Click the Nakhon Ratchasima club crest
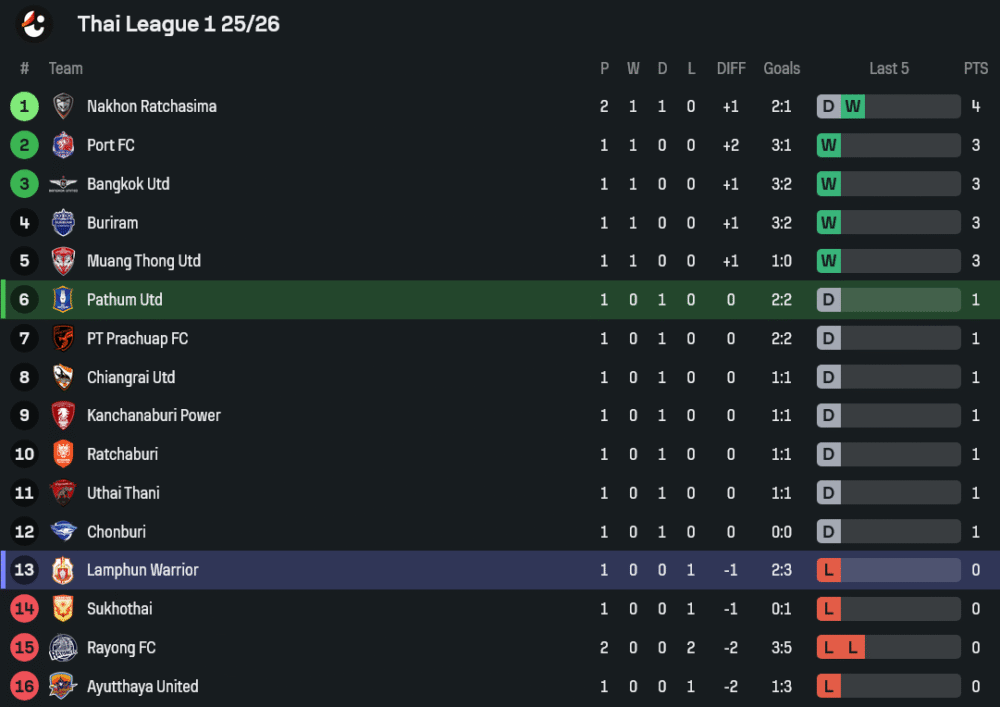 click(63, 106)
